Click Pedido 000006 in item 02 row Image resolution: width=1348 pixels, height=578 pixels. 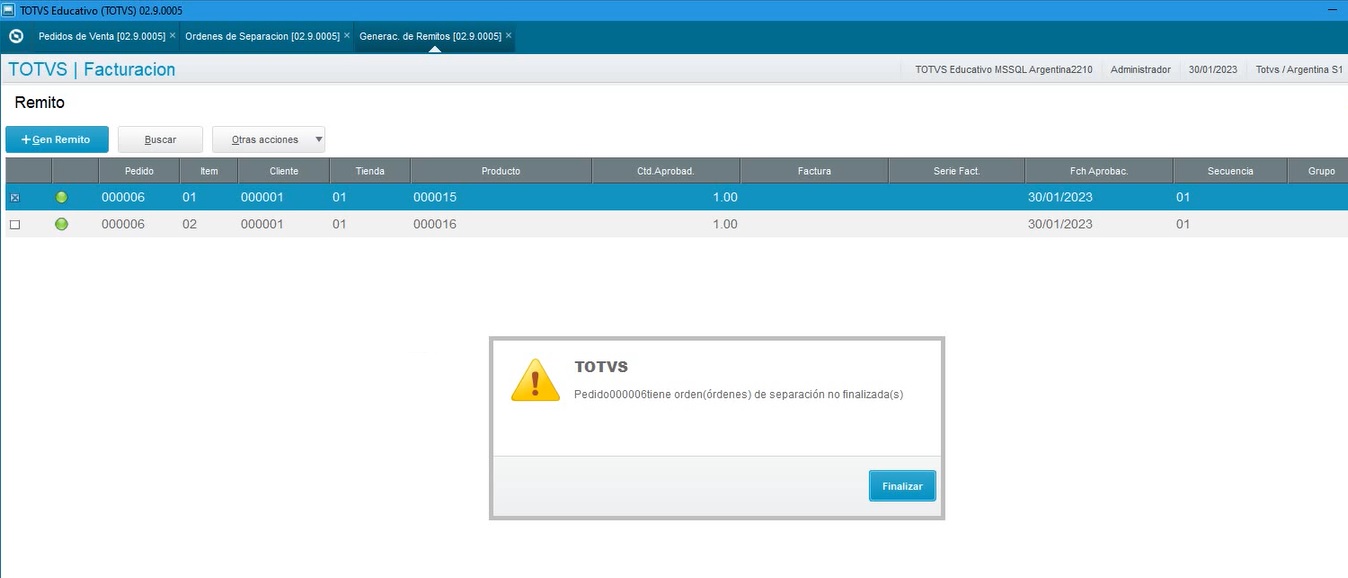pyautogui.click(x=123, y=224)
